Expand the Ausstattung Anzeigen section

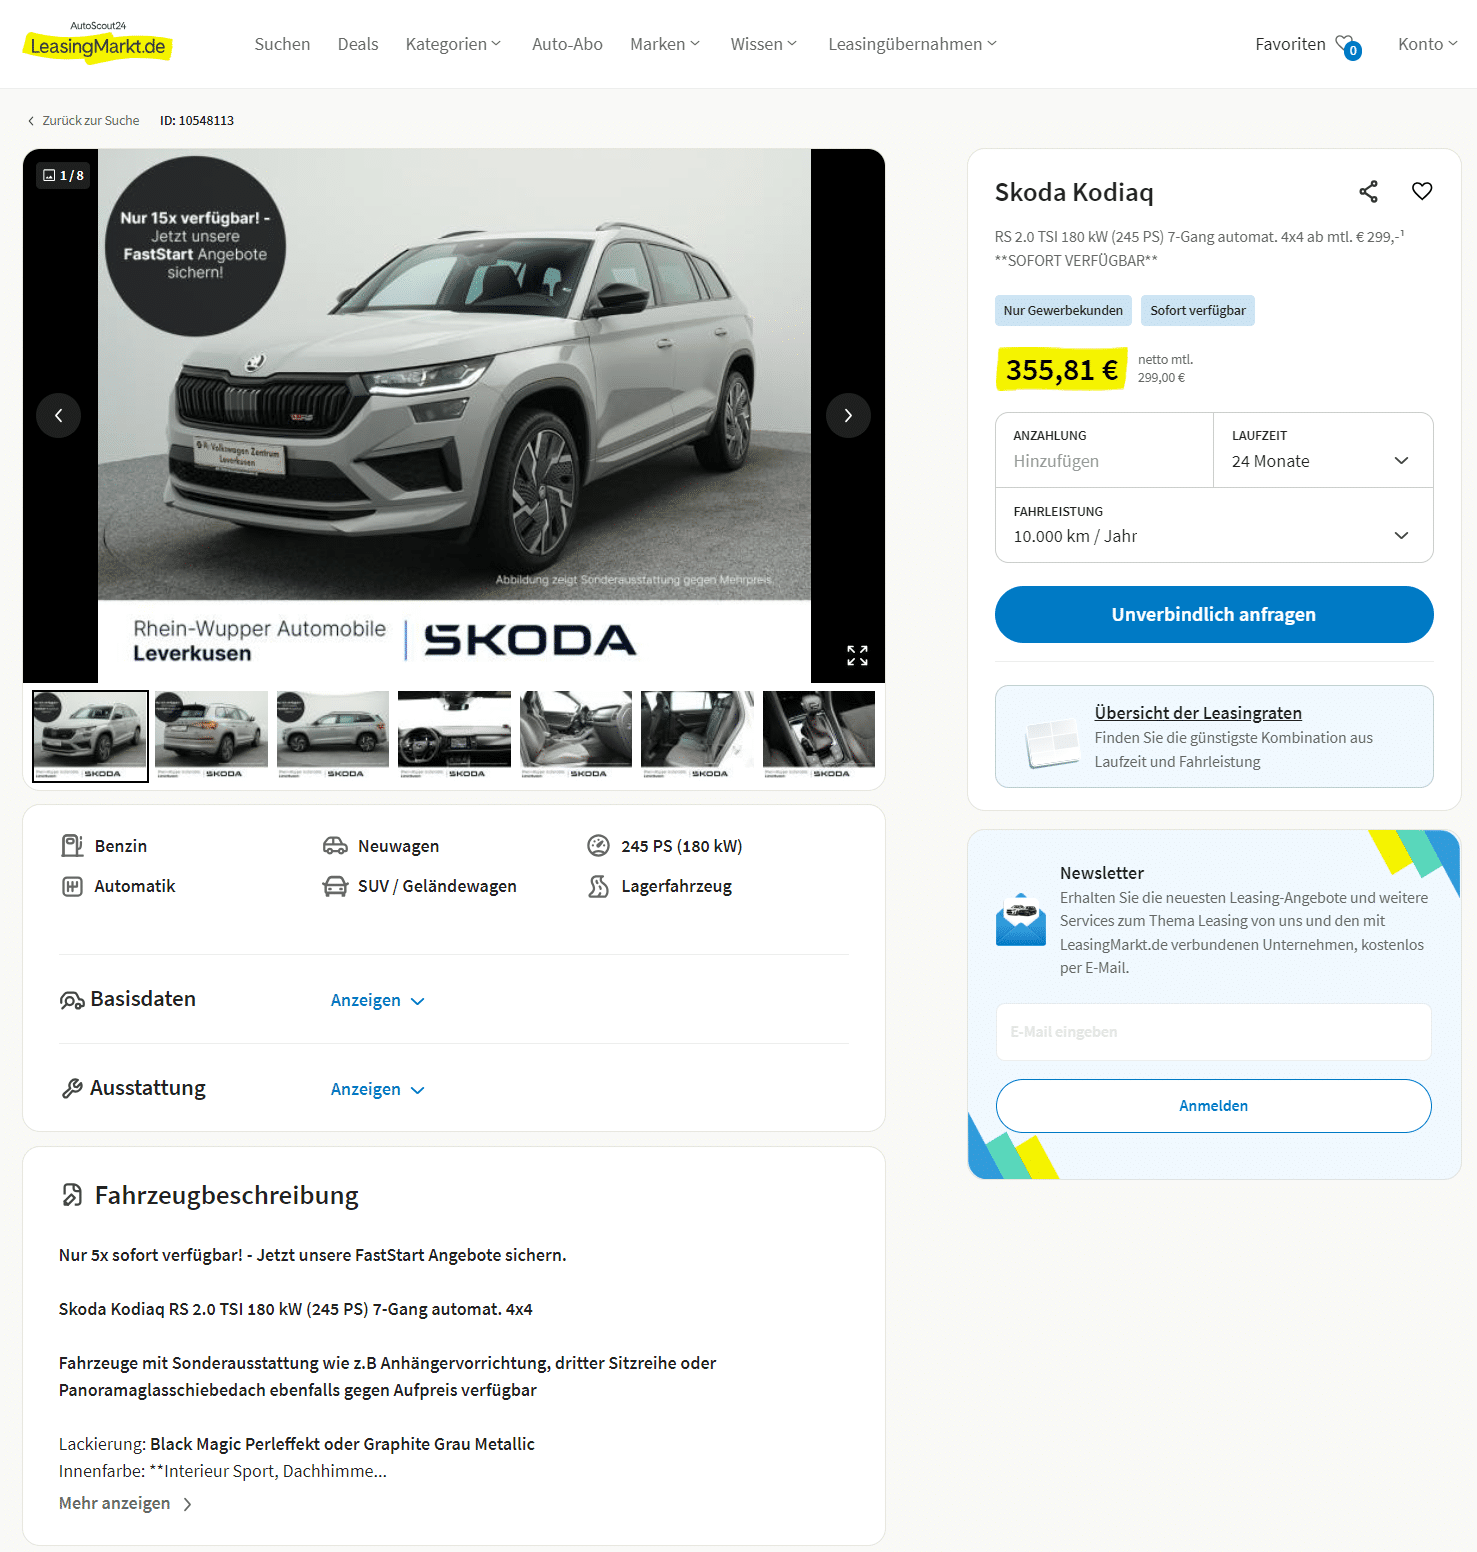[x=378, y=1089]
